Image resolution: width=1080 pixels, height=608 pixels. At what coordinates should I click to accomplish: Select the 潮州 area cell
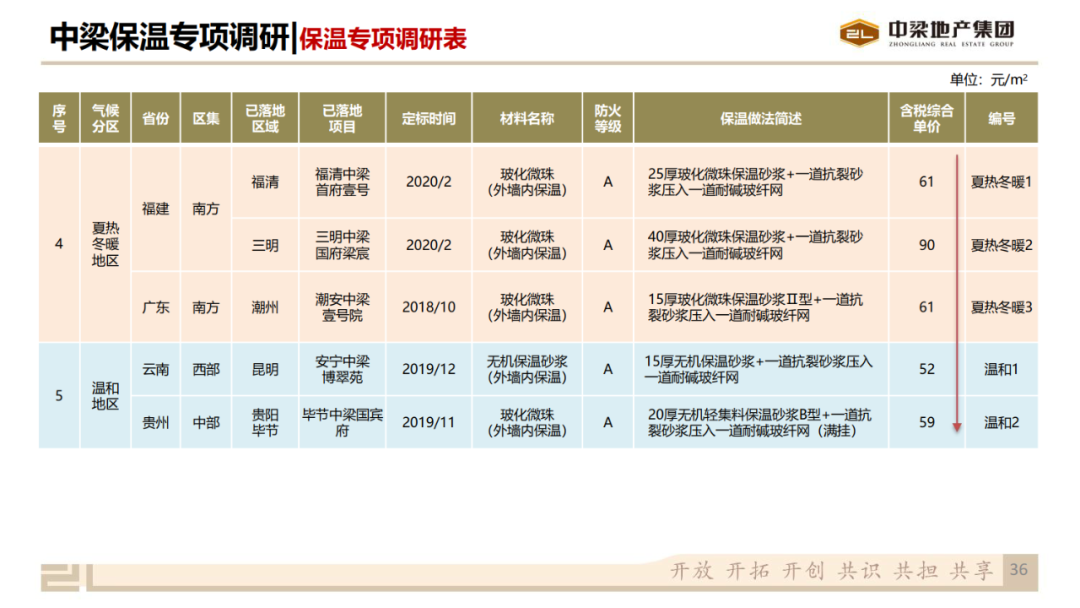[265, 307]
